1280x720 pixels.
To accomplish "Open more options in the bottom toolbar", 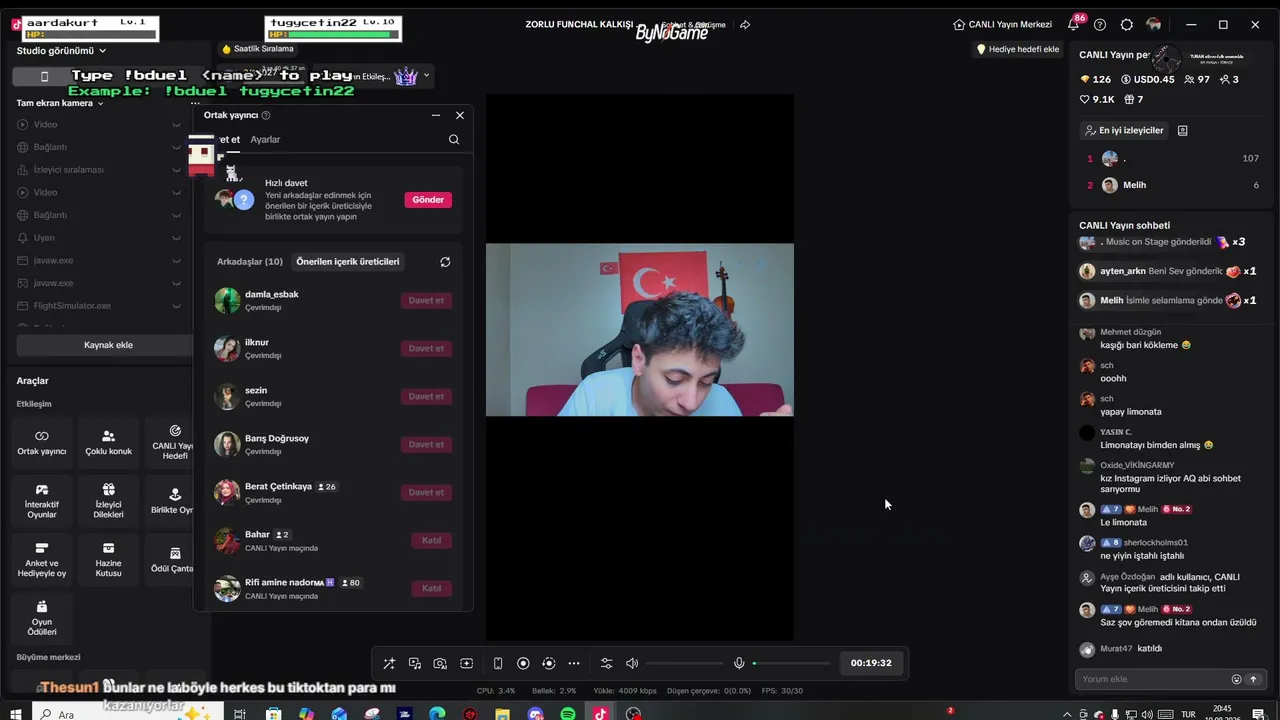I will point(574,663).
